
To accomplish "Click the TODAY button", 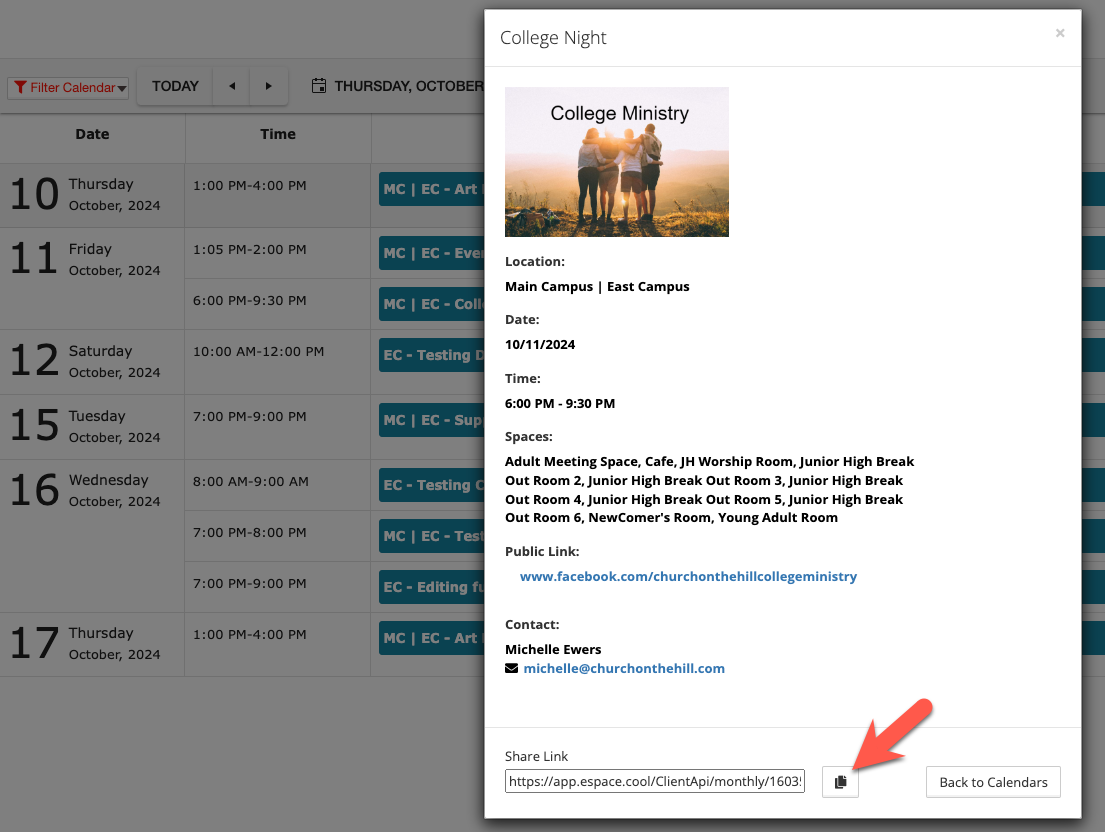I will tap(175, 86).
